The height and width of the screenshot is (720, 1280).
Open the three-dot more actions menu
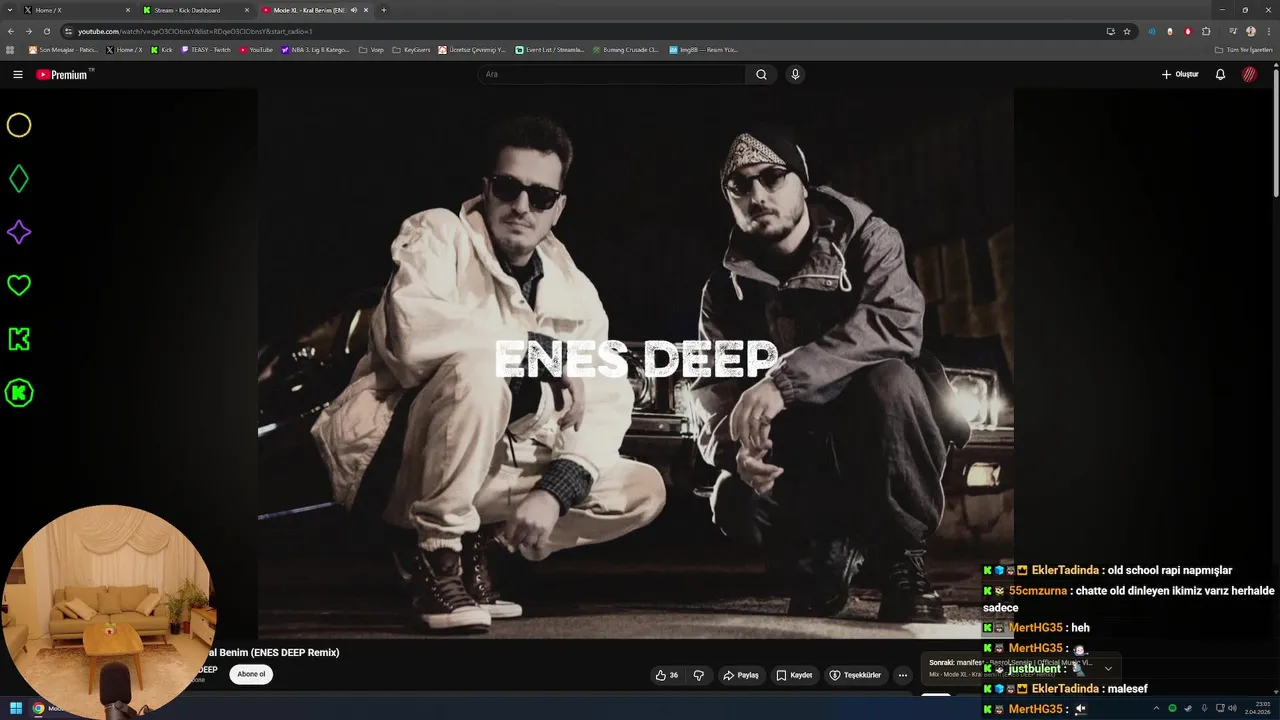(902, 675)
